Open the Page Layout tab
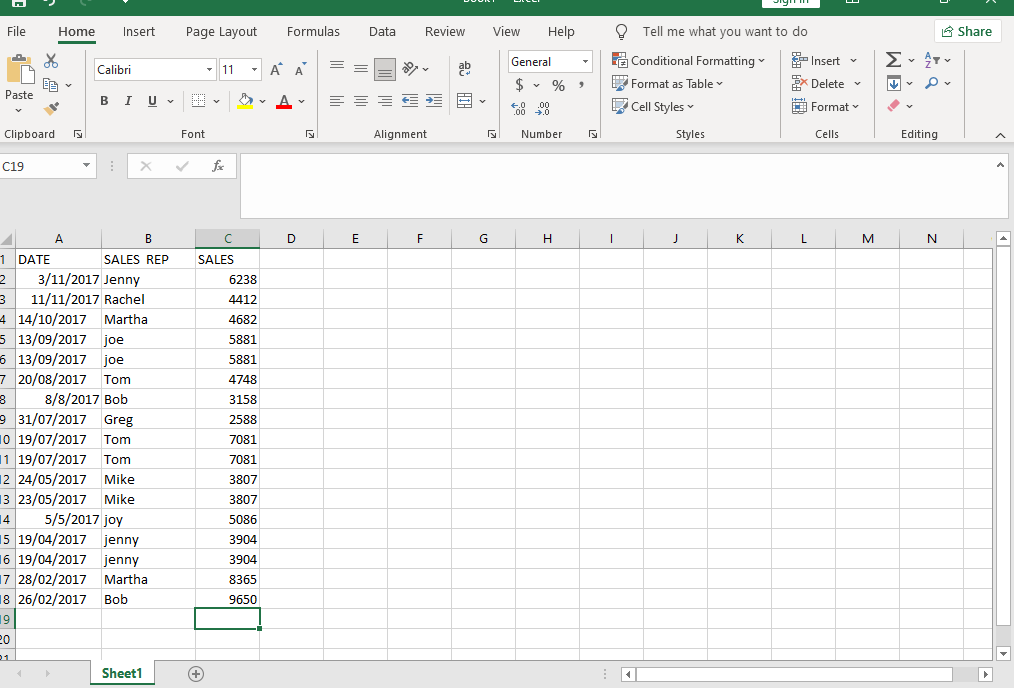Image resolution: width=1014 pixels, height=688 pixels. click(x=221, y=32)
